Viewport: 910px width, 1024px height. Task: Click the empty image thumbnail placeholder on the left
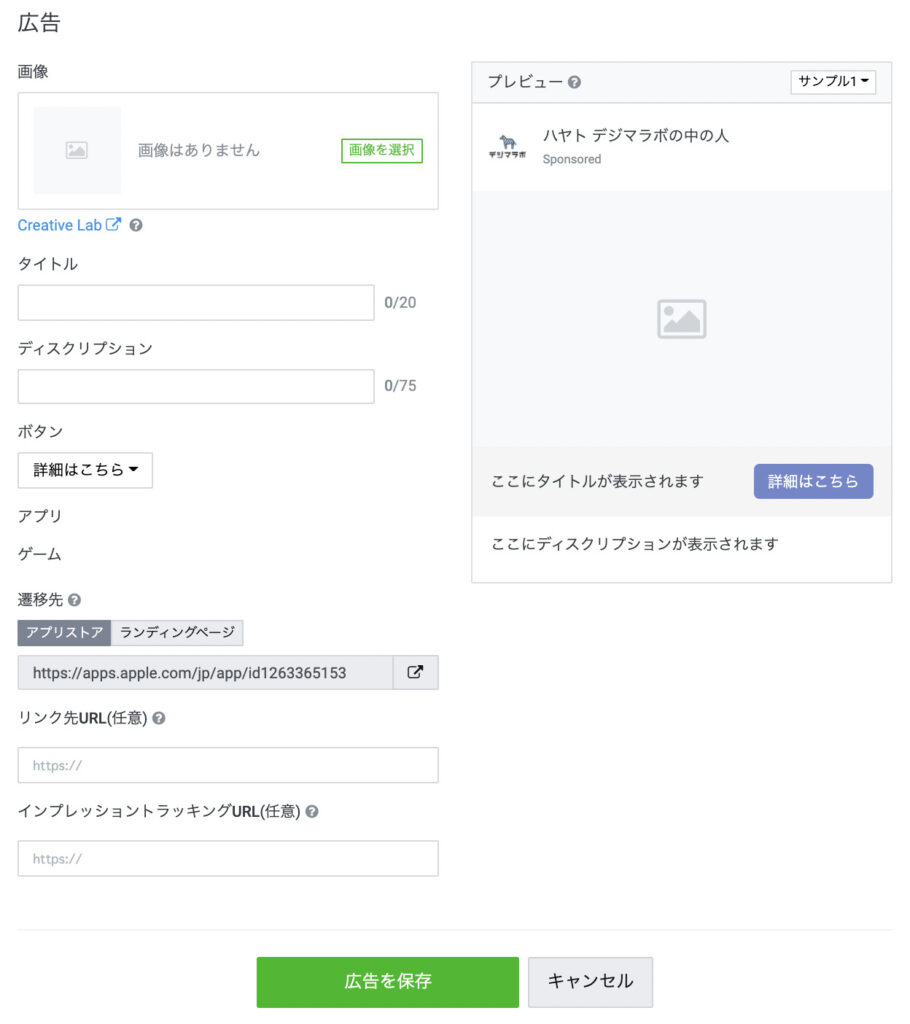77,151
